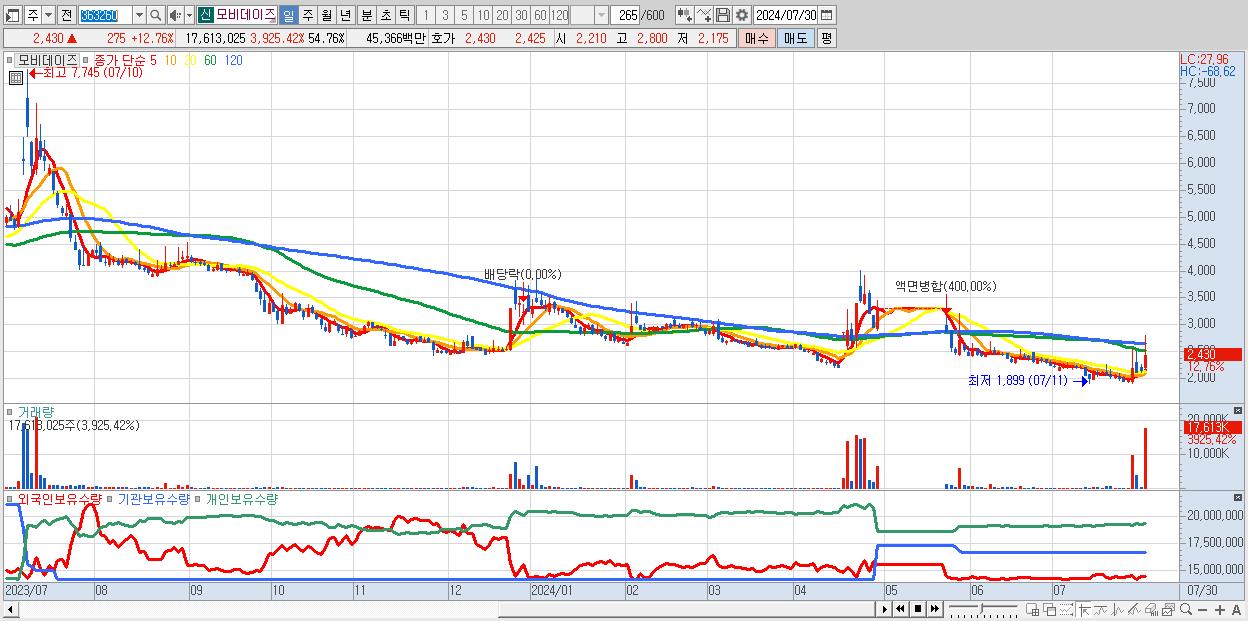1248x621 pixels.
Task: Click the play replay button
Action: point(885,609)
